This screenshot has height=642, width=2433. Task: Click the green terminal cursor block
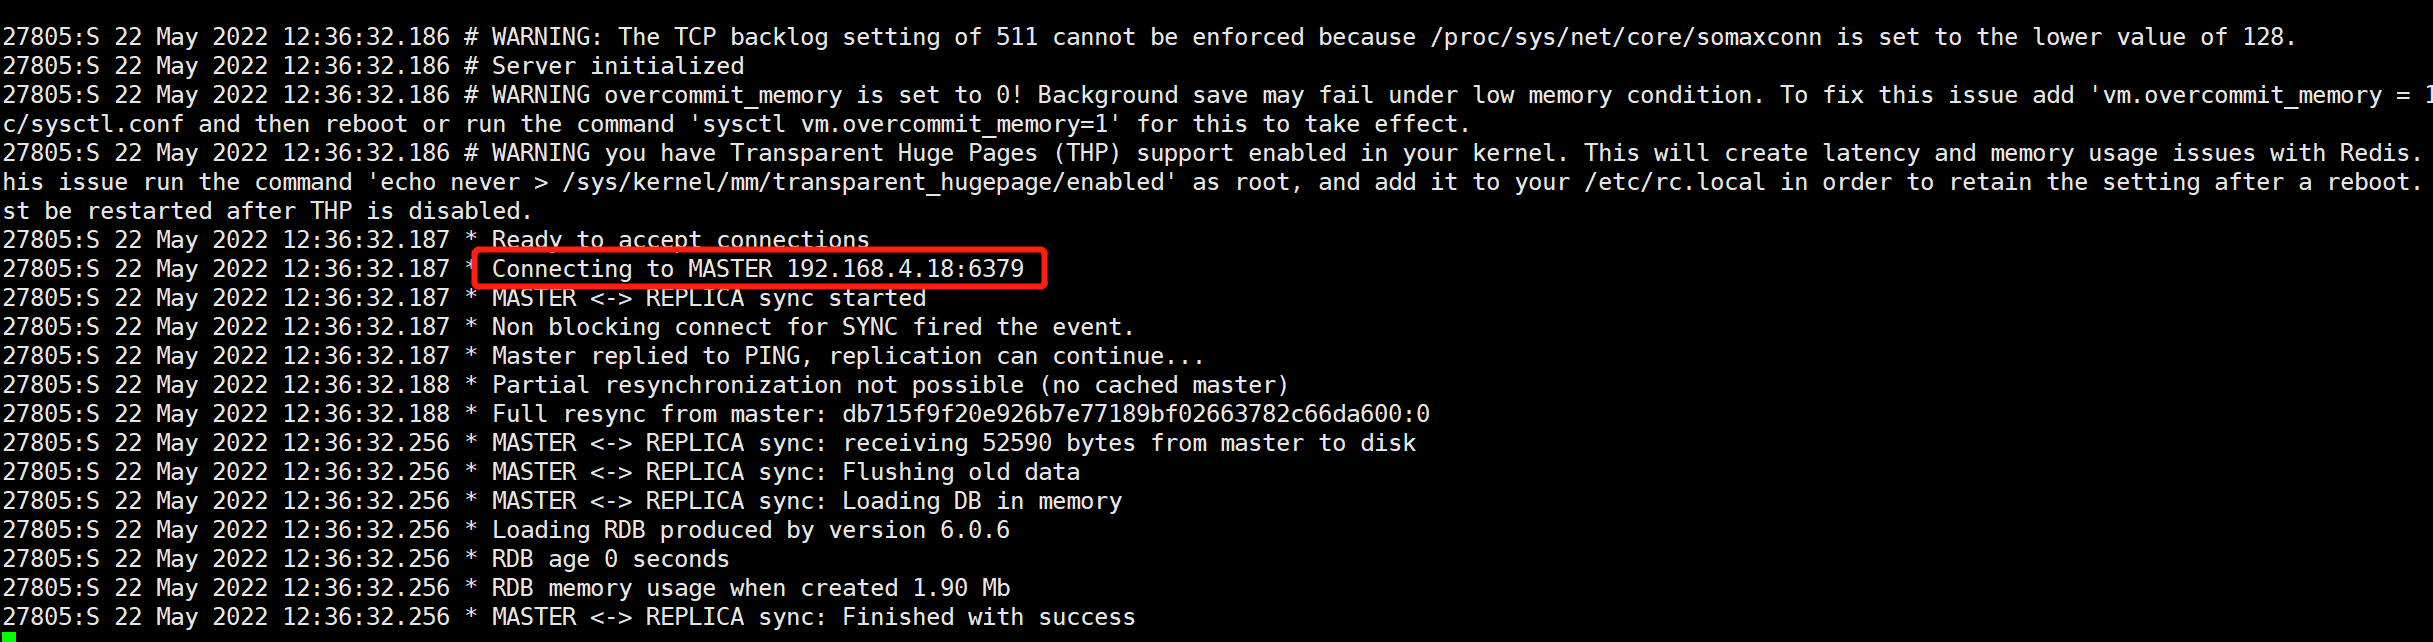point(8,636)
